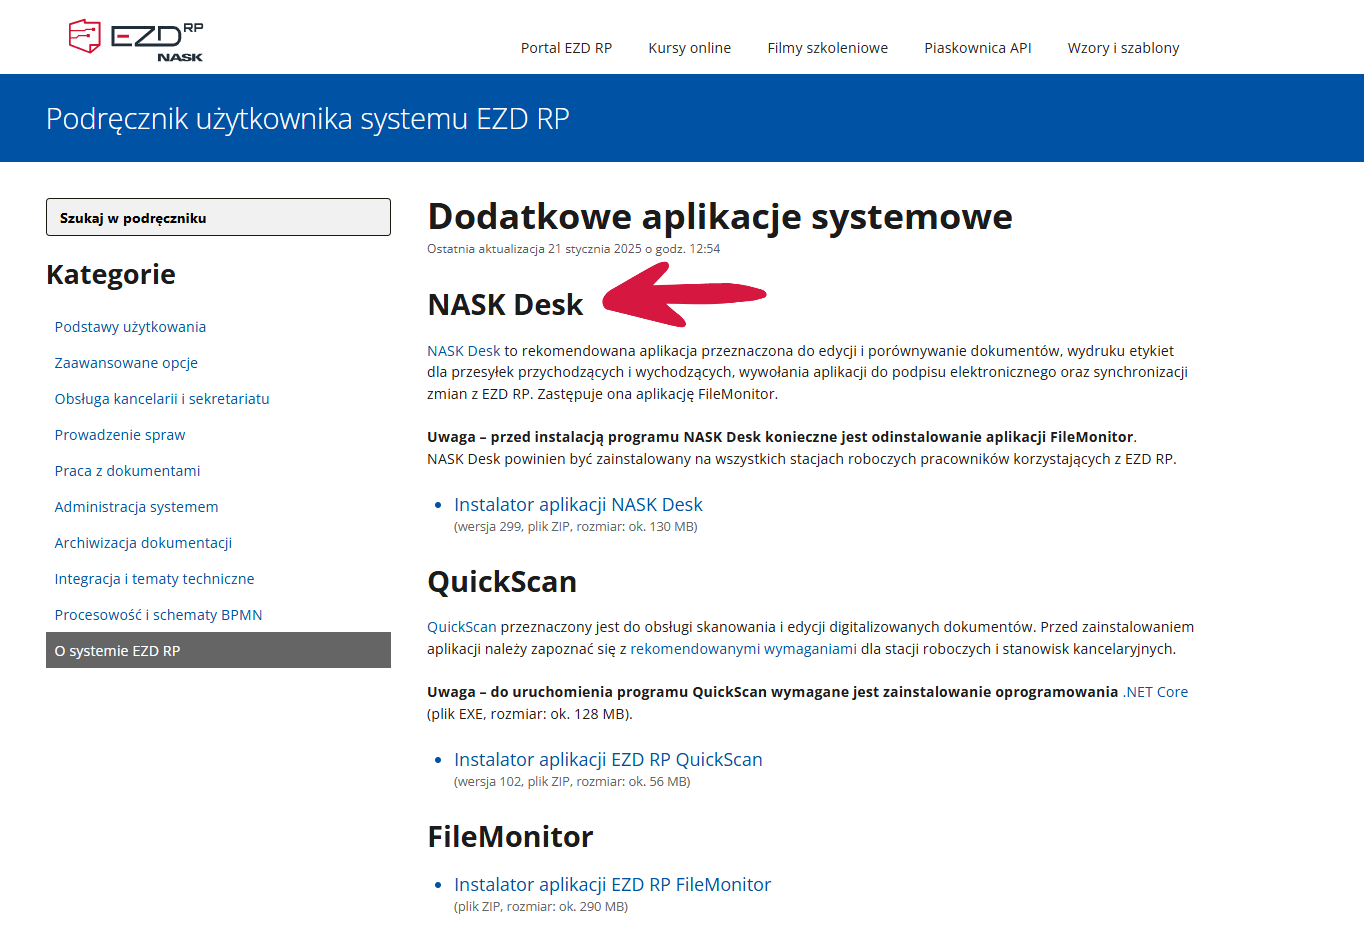Click the Szukaj w podręczniku search field
Viewport: 1364px width, 931px height.
(218, 217)
